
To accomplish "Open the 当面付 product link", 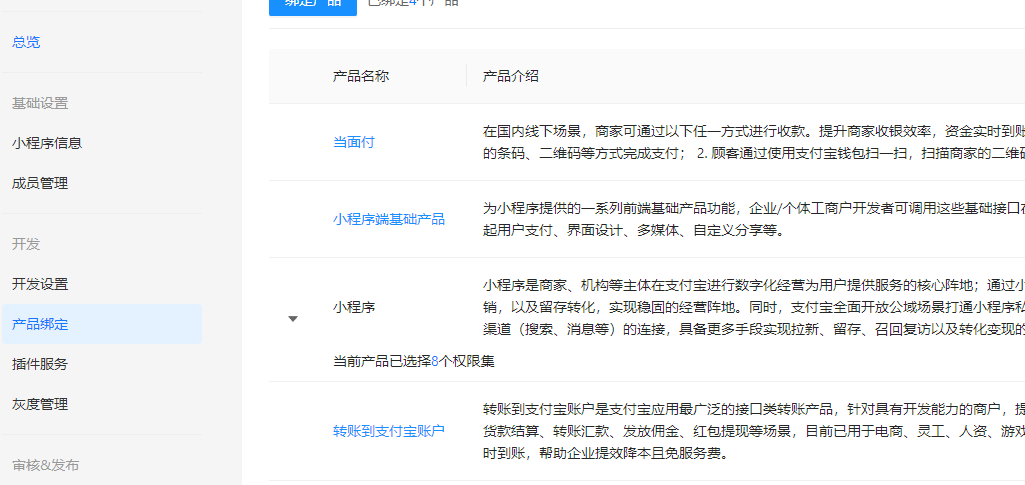I will 354,142.
